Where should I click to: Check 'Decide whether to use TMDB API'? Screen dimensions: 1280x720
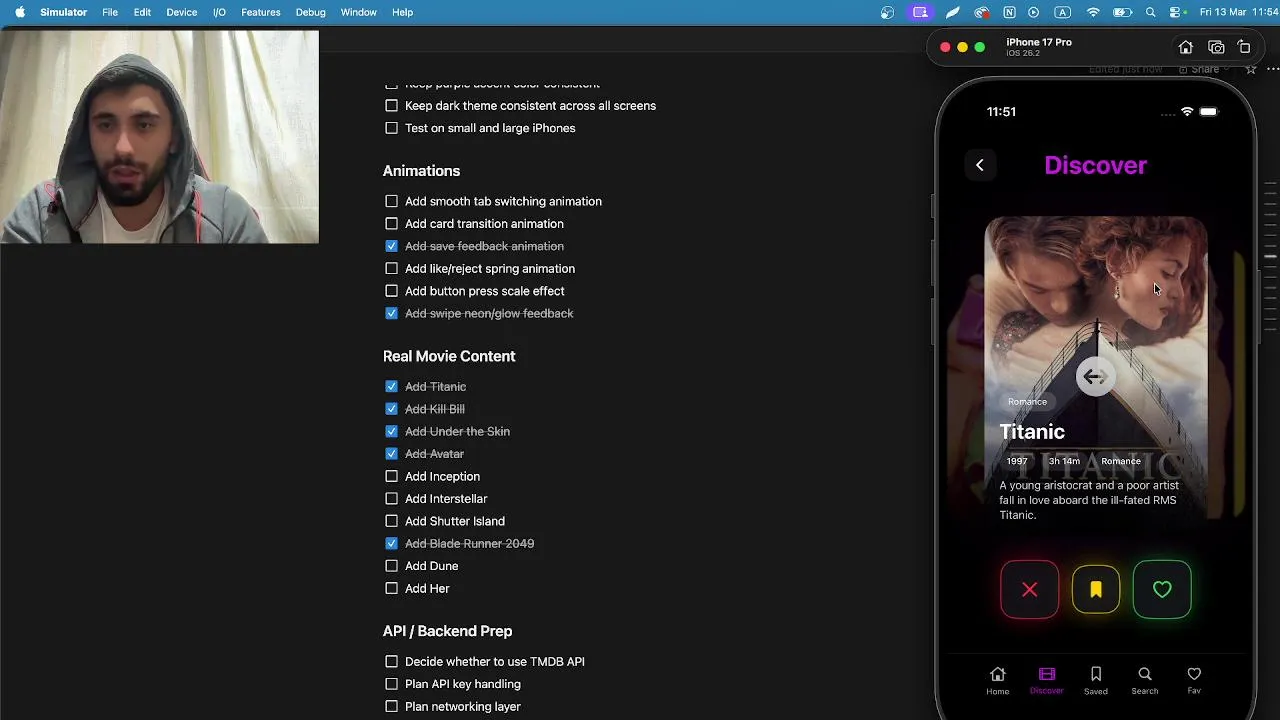pos(391,662)
